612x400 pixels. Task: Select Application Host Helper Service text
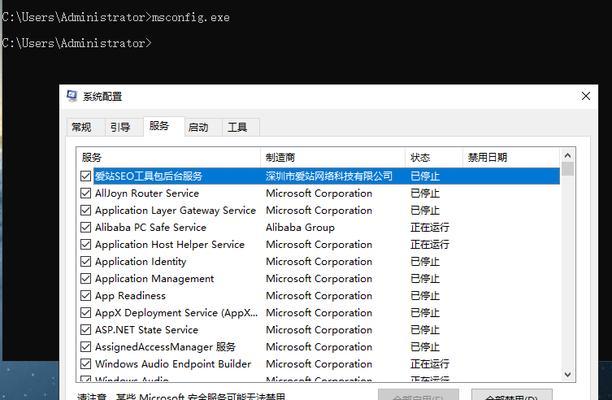coord(170,244)
